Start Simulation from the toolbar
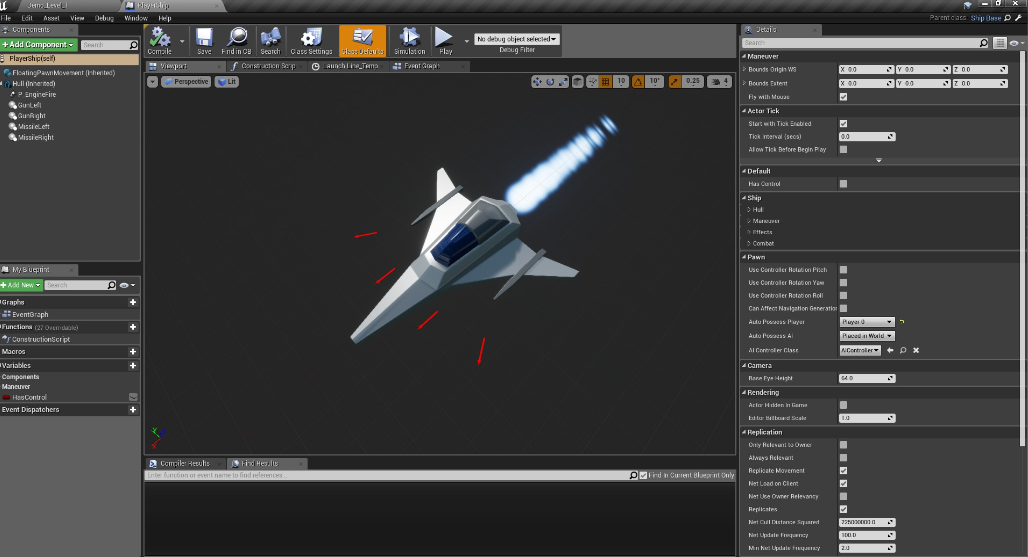Viewport: 1028px width, 557px height. pos(410,41)
